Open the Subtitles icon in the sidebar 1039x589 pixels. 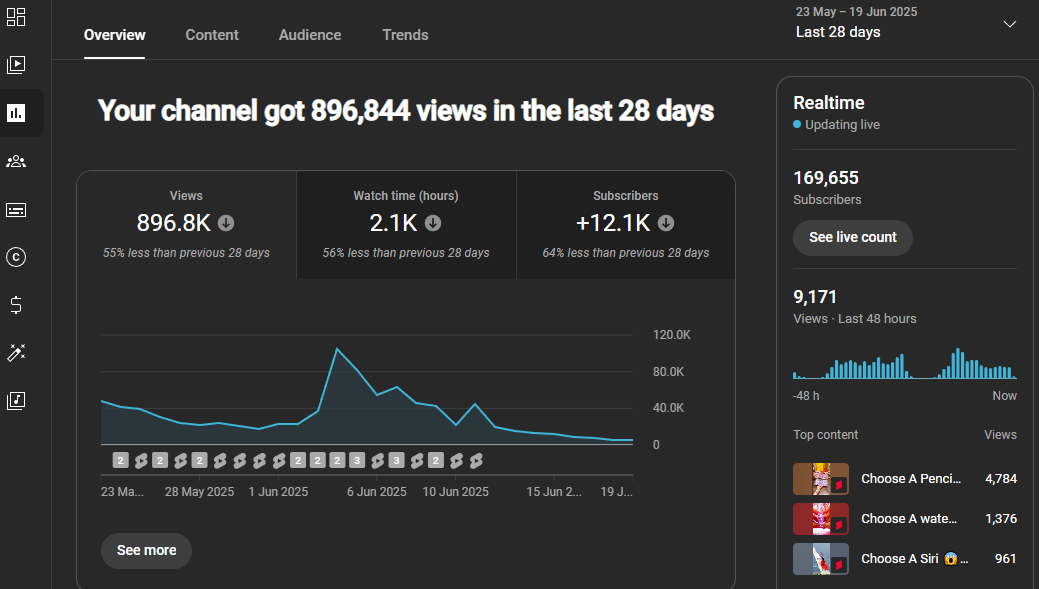[16, 210]
